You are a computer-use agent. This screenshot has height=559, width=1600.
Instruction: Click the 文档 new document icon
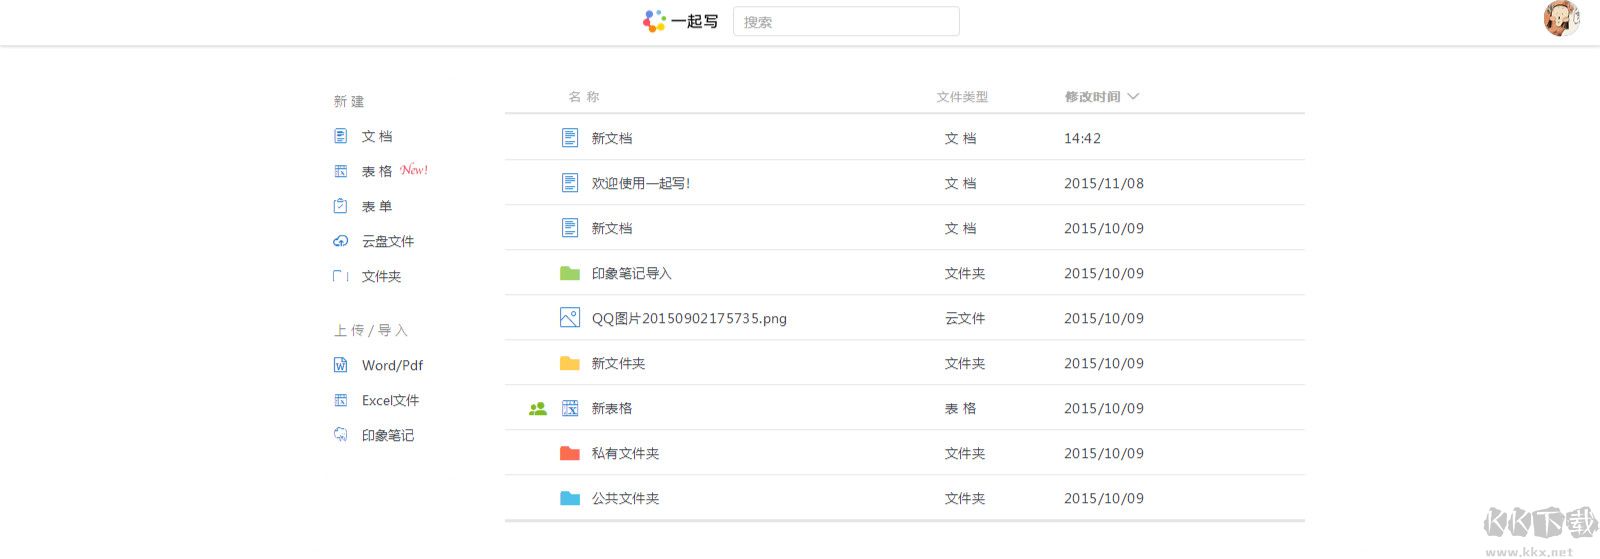pyautogui.click(x=340, y=136)
